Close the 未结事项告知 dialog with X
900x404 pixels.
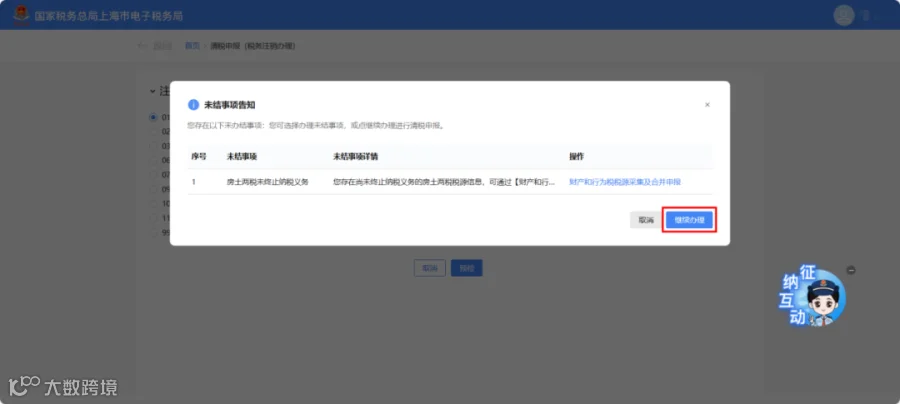point(707,105)
